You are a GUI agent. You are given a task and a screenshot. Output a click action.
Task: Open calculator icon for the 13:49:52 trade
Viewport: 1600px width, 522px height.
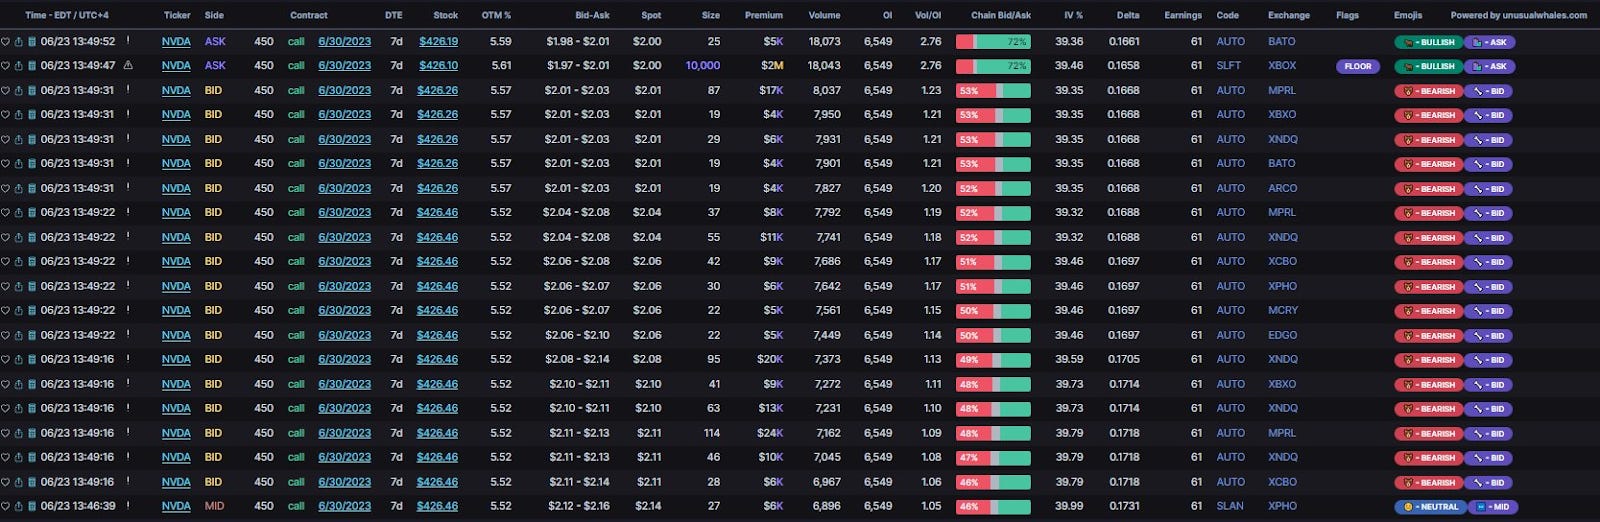pos(31,42)
